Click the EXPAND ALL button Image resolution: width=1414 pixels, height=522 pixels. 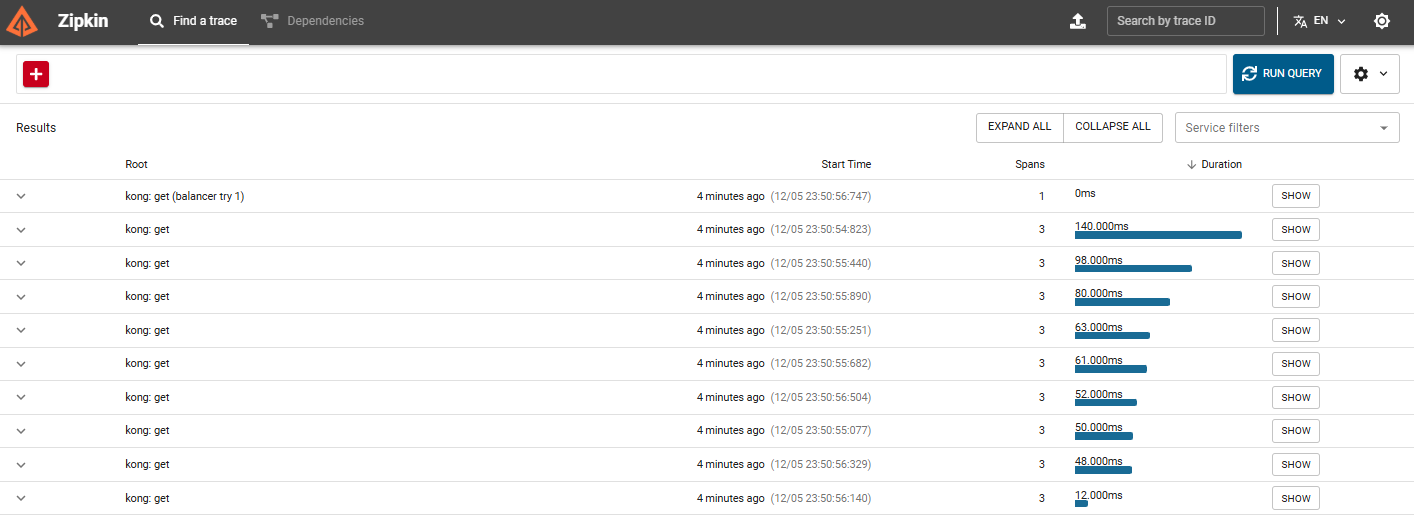pyautogui.click(x=1019, y=127)
